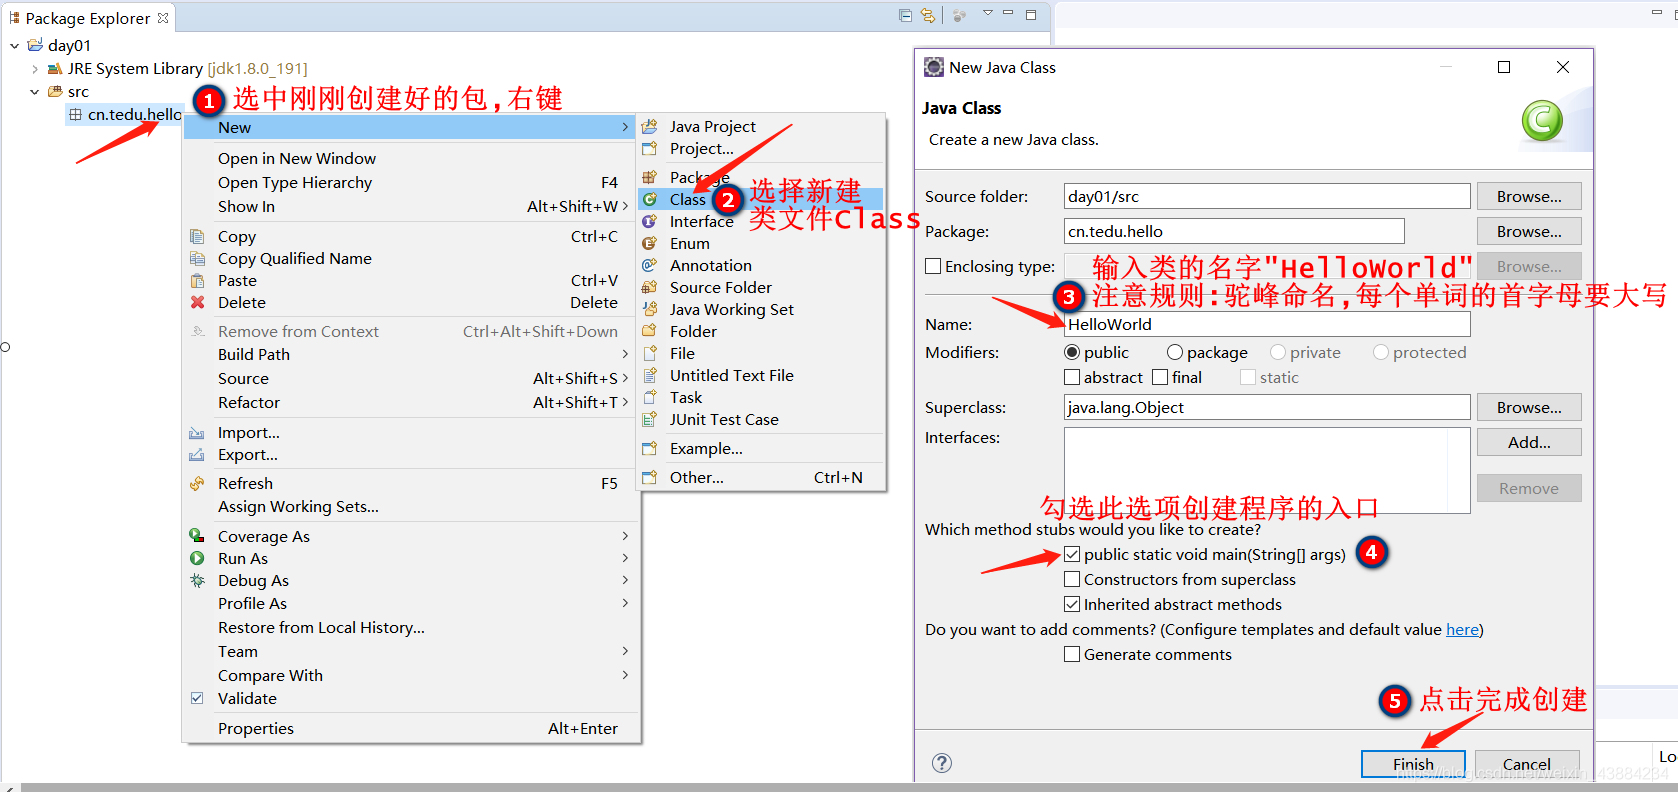
Task: Expand JRE System Library tree node
Action: point(35,69)
